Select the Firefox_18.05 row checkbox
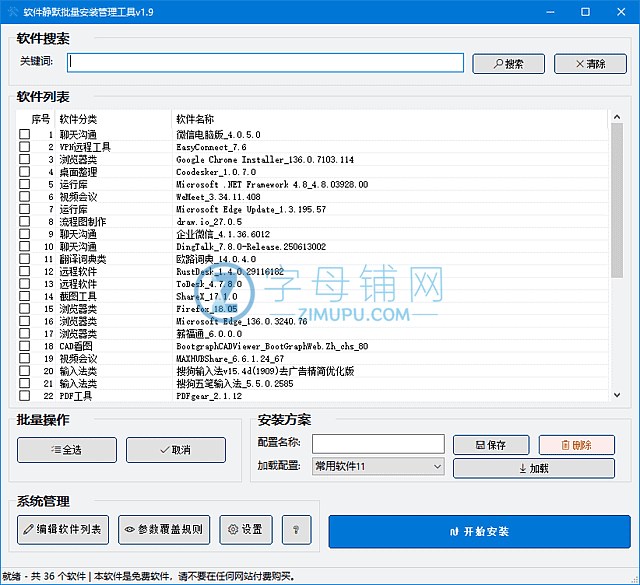The width and height of the screenshot is (640, 585). point(25,309)
